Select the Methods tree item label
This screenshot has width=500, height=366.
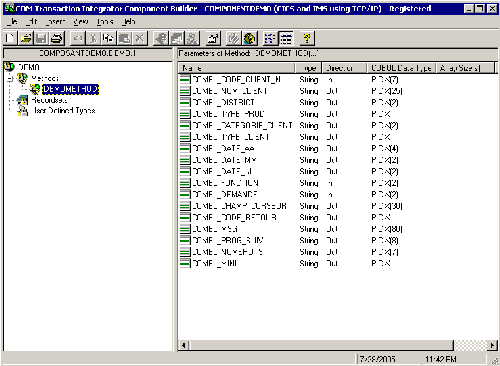[45, 79]
